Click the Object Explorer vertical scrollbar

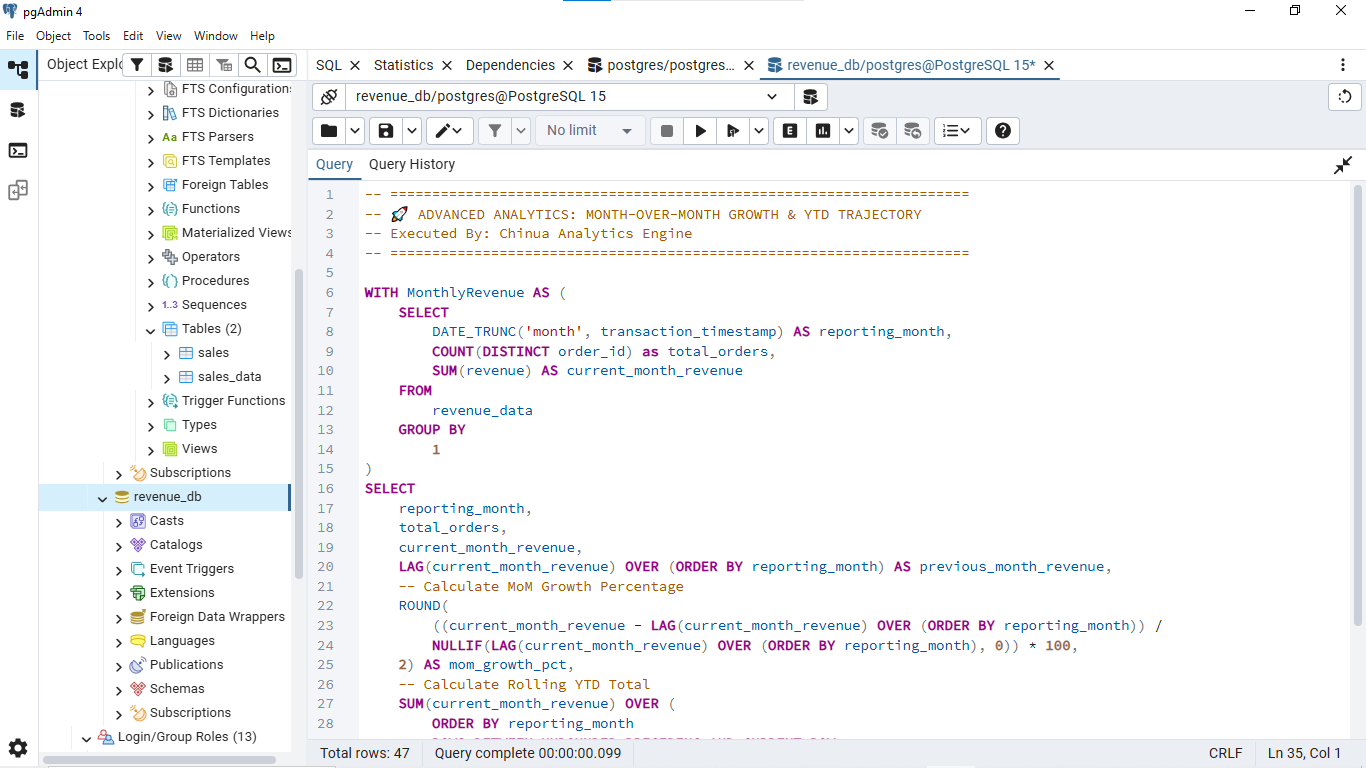point(298,424)
